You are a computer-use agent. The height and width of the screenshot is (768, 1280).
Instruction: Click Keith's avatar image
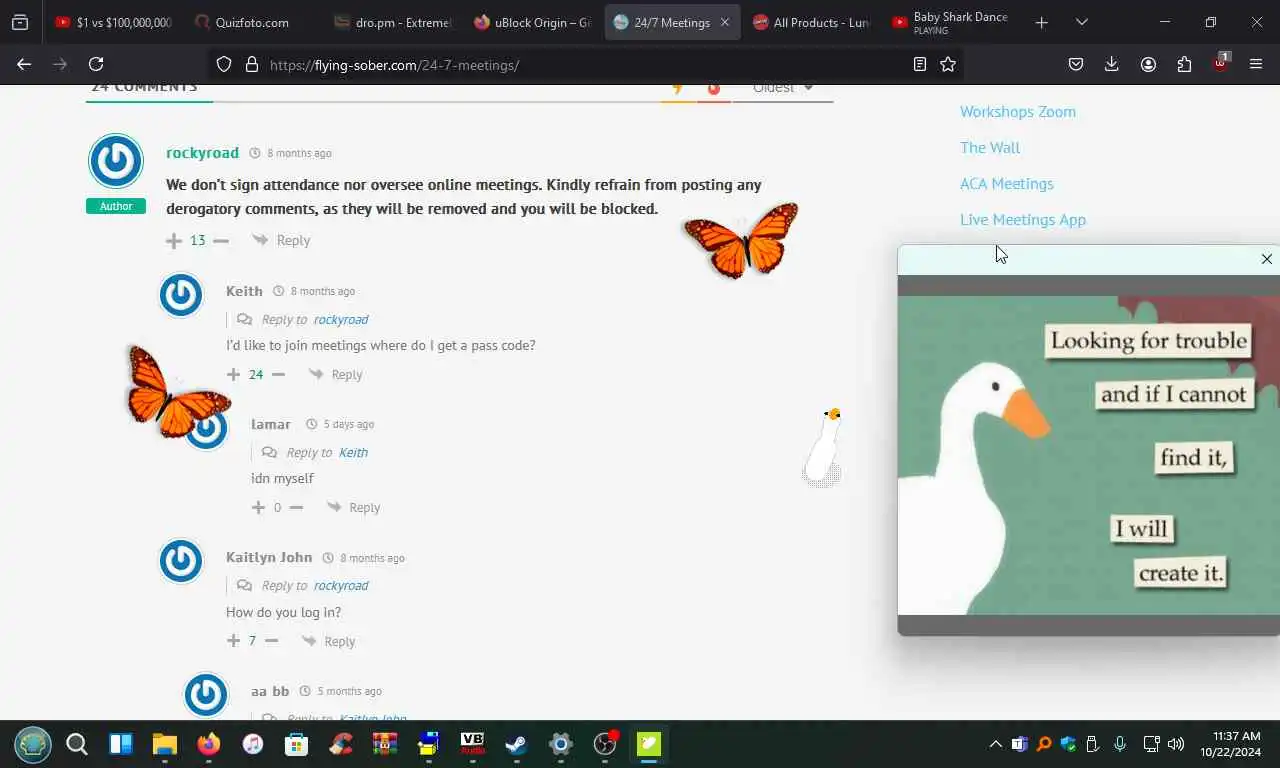click(x=181, y=295)
